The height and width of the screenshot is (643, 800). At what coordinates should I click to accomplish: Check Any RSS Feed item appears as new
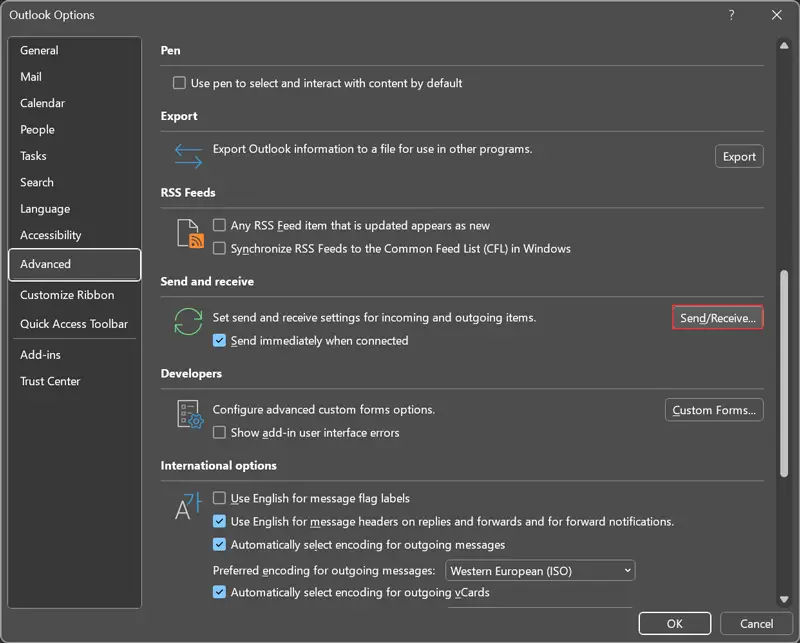coord(220,226)
